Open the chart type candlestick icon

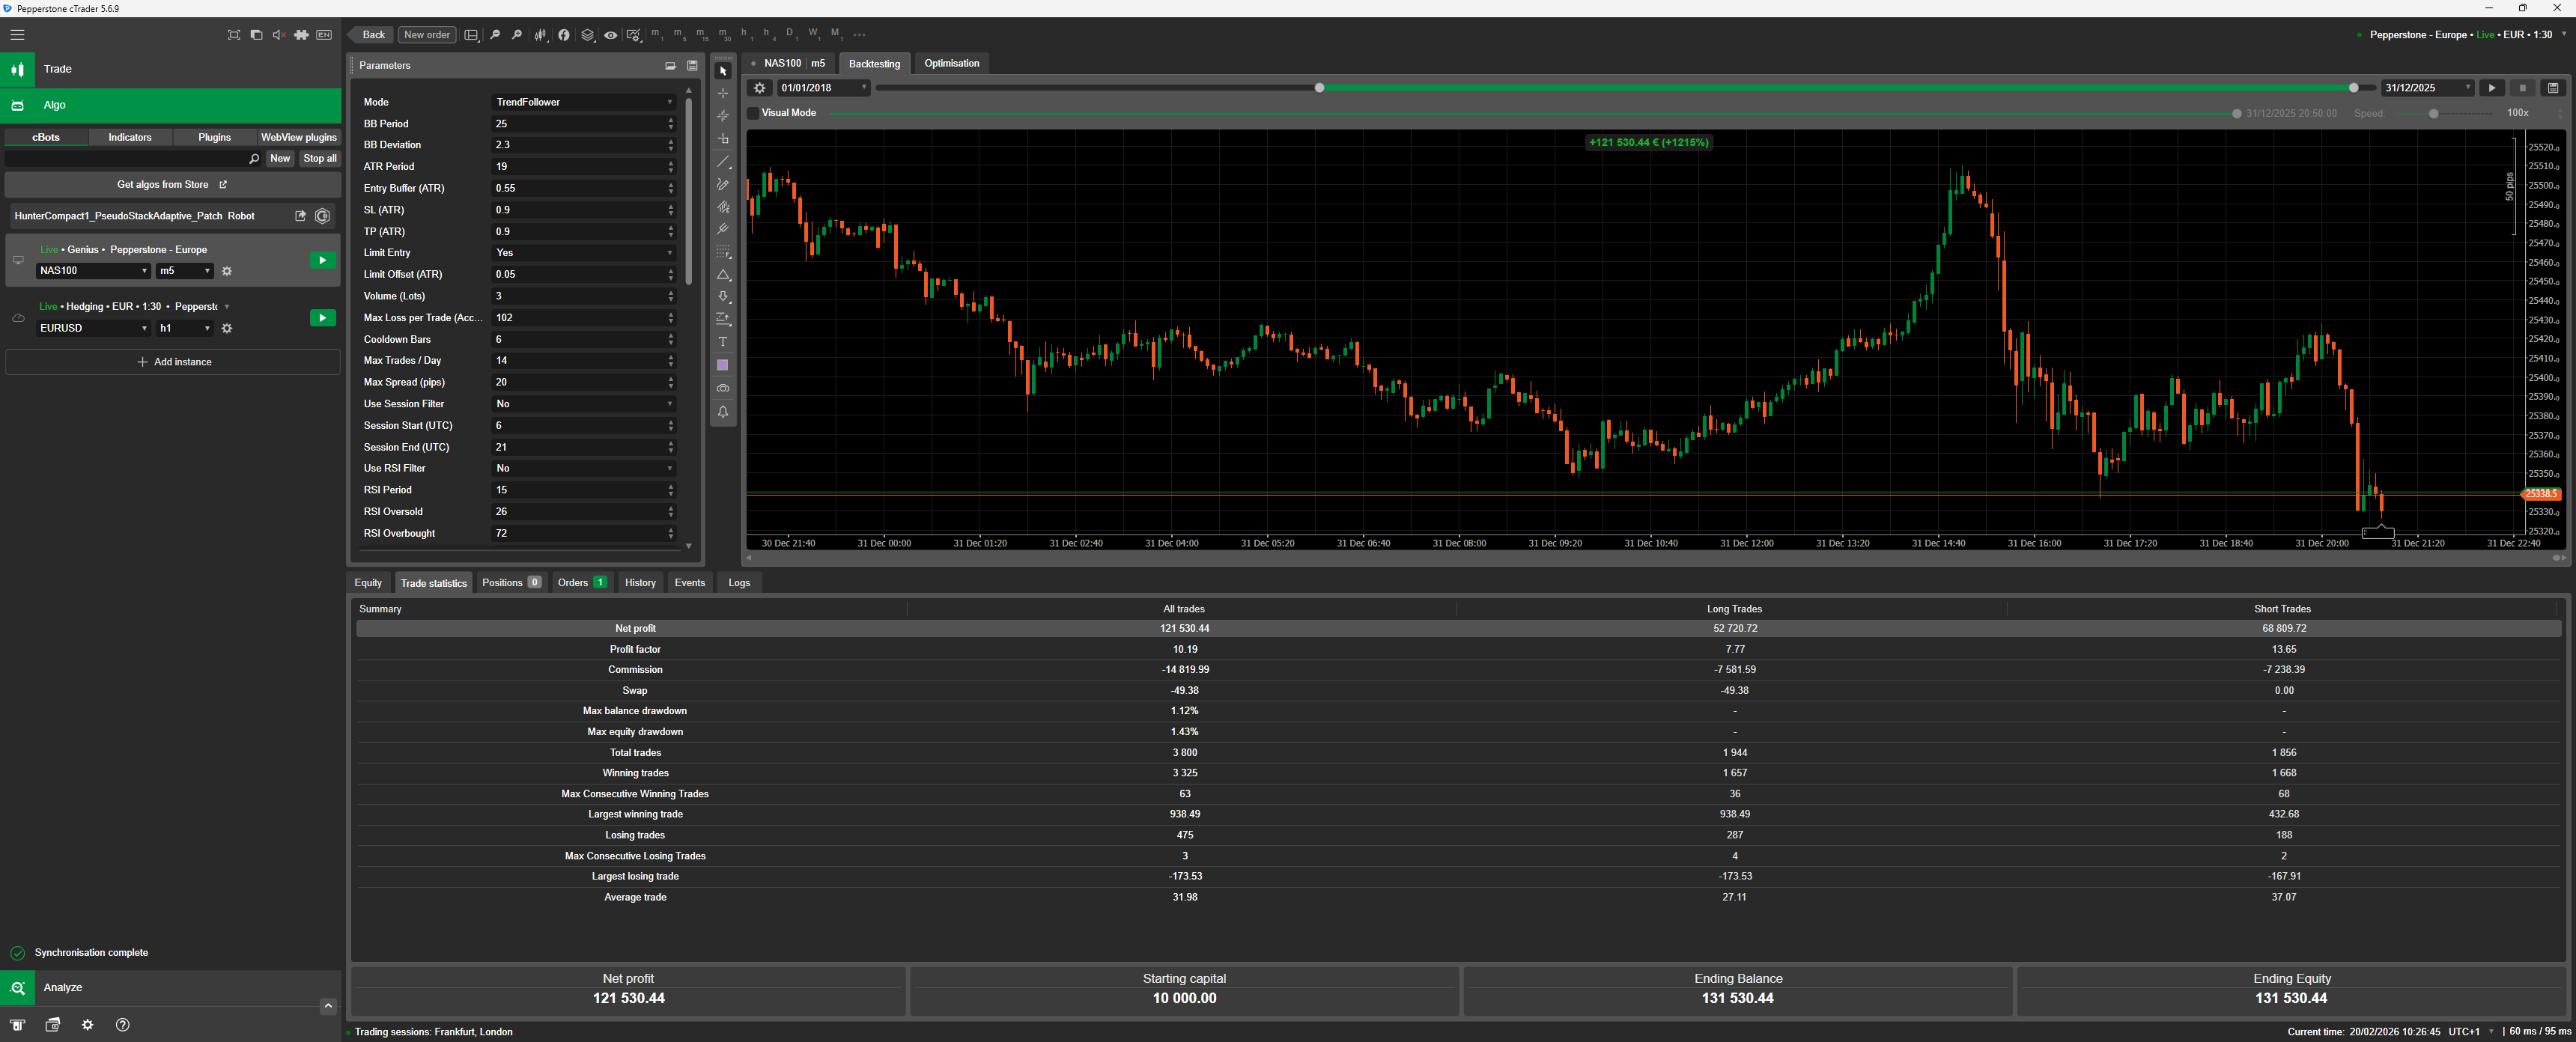pyautogui.click(x=541, y=35)
